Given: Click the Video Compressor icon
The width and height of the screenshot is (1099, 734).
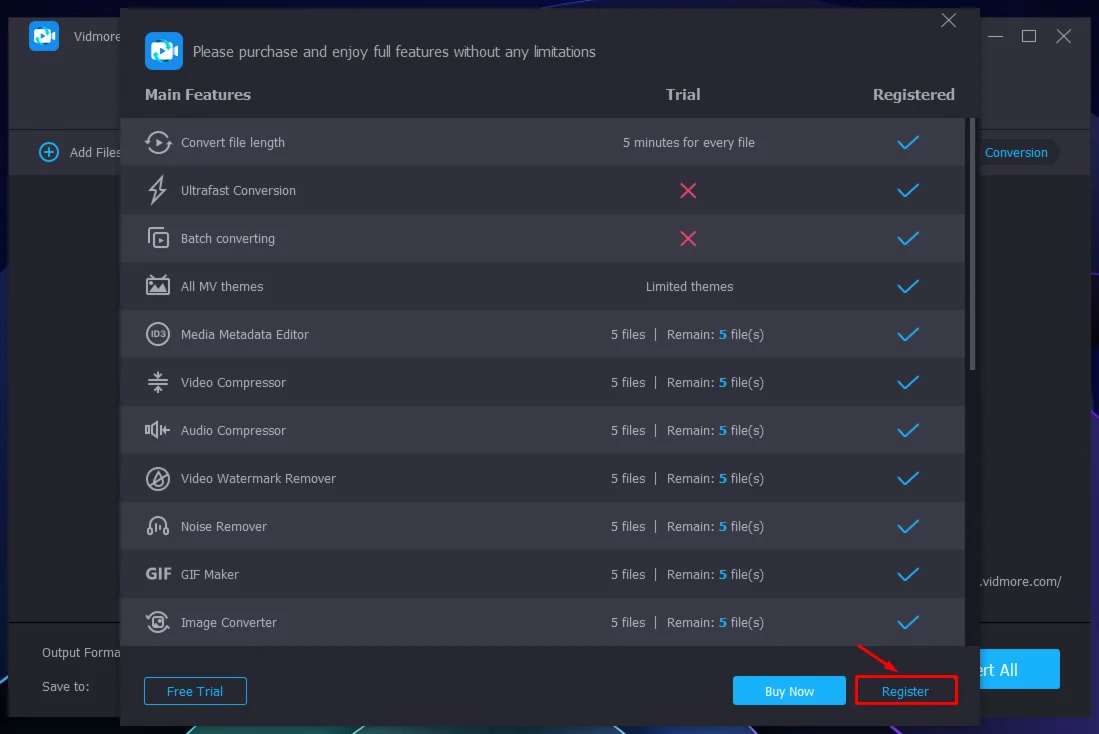Looking at the screenshot, I should (158, 382).
